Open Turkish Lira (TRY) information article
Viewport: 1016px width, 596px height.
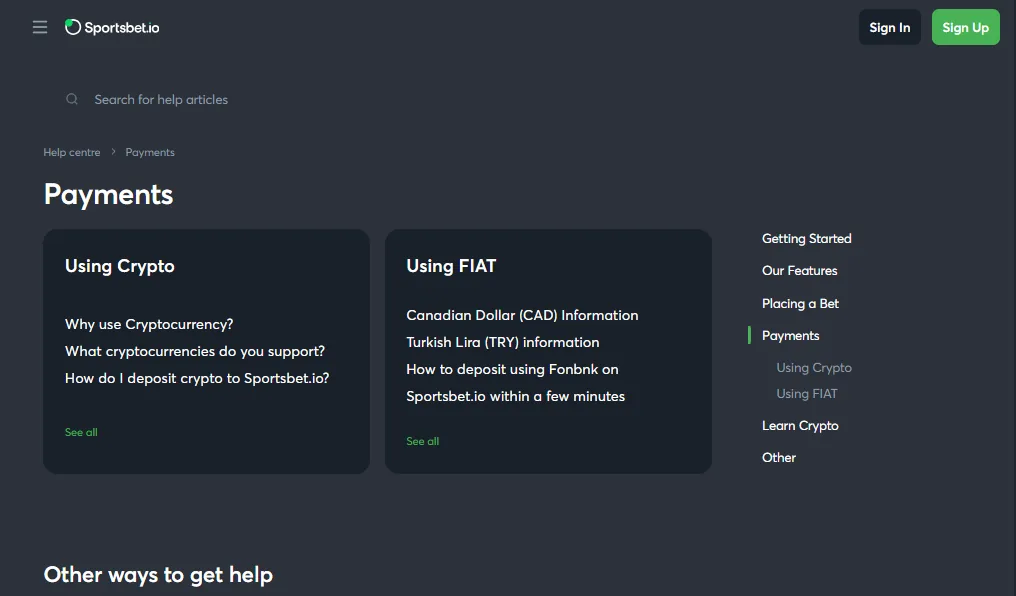[x=503, y=342]
